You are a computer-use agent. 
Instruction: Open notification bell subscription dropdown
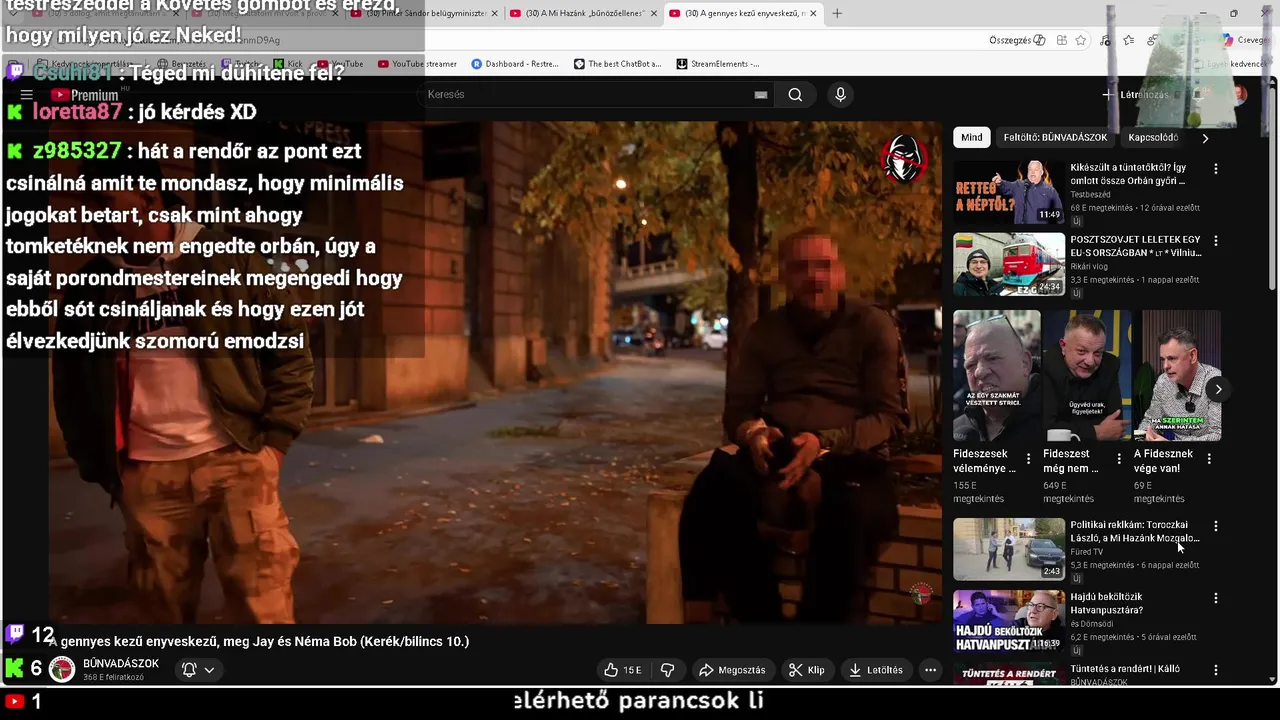pos(197,670)
